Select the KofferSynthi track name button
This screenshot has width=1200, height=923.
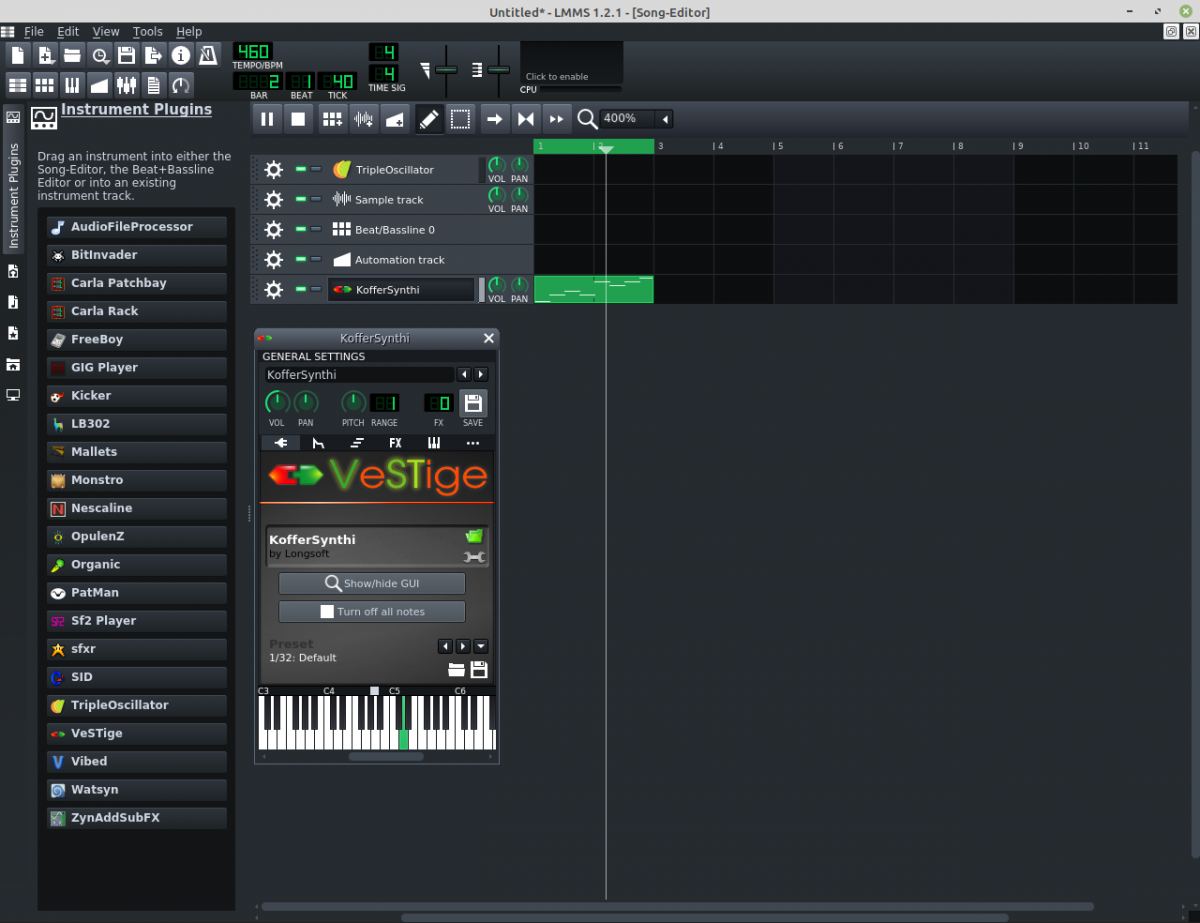(401, 290)
